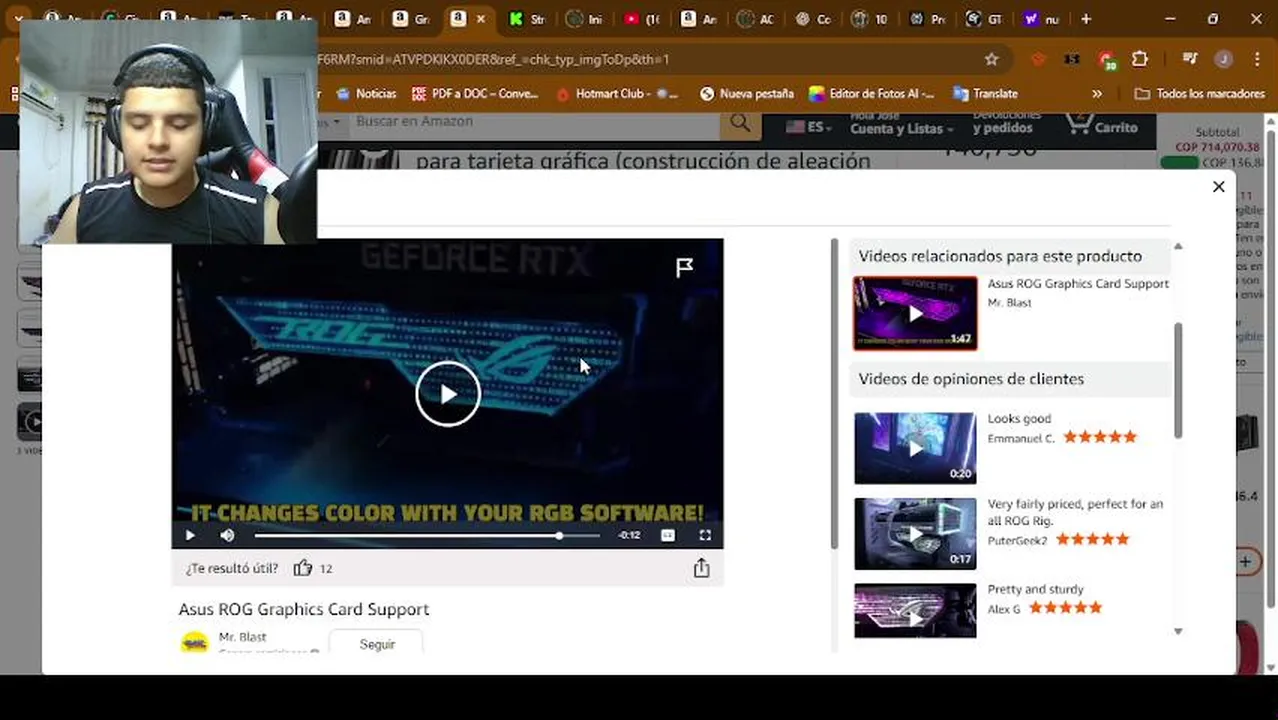Viewport: 1278px width, 720px height.
Task: Switch to the purple 'nu' tab
Action: (x=1041, y=19)
